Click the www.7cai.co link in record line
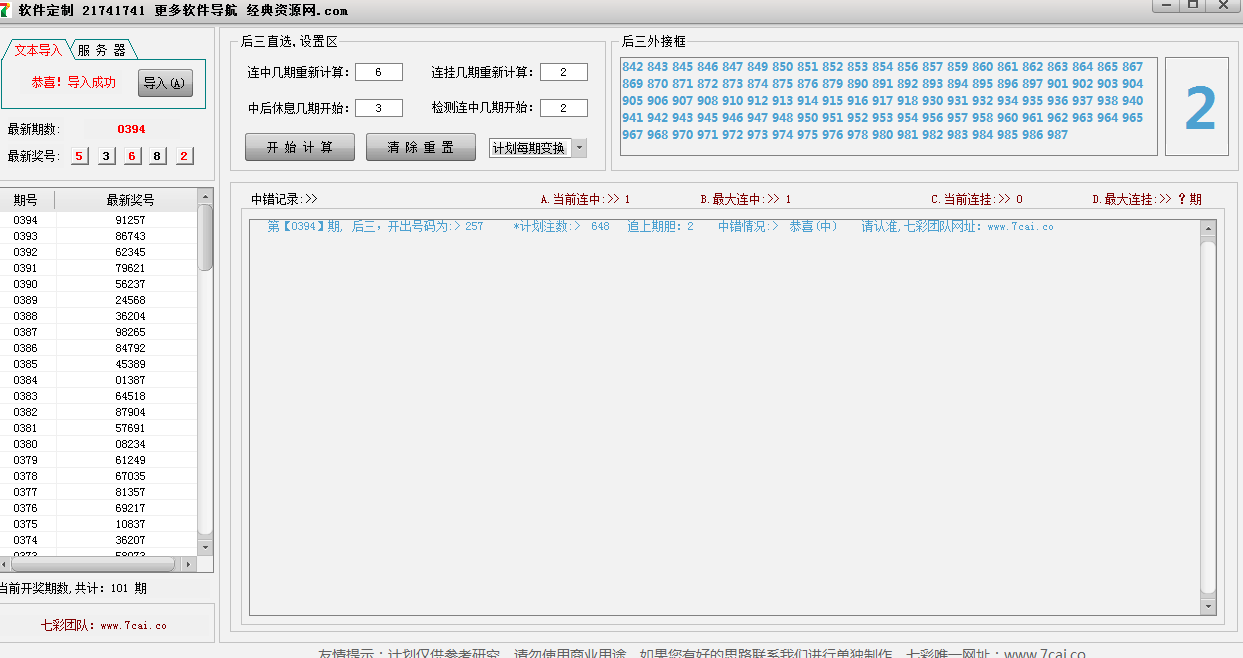 click(x=1020, y=227)
